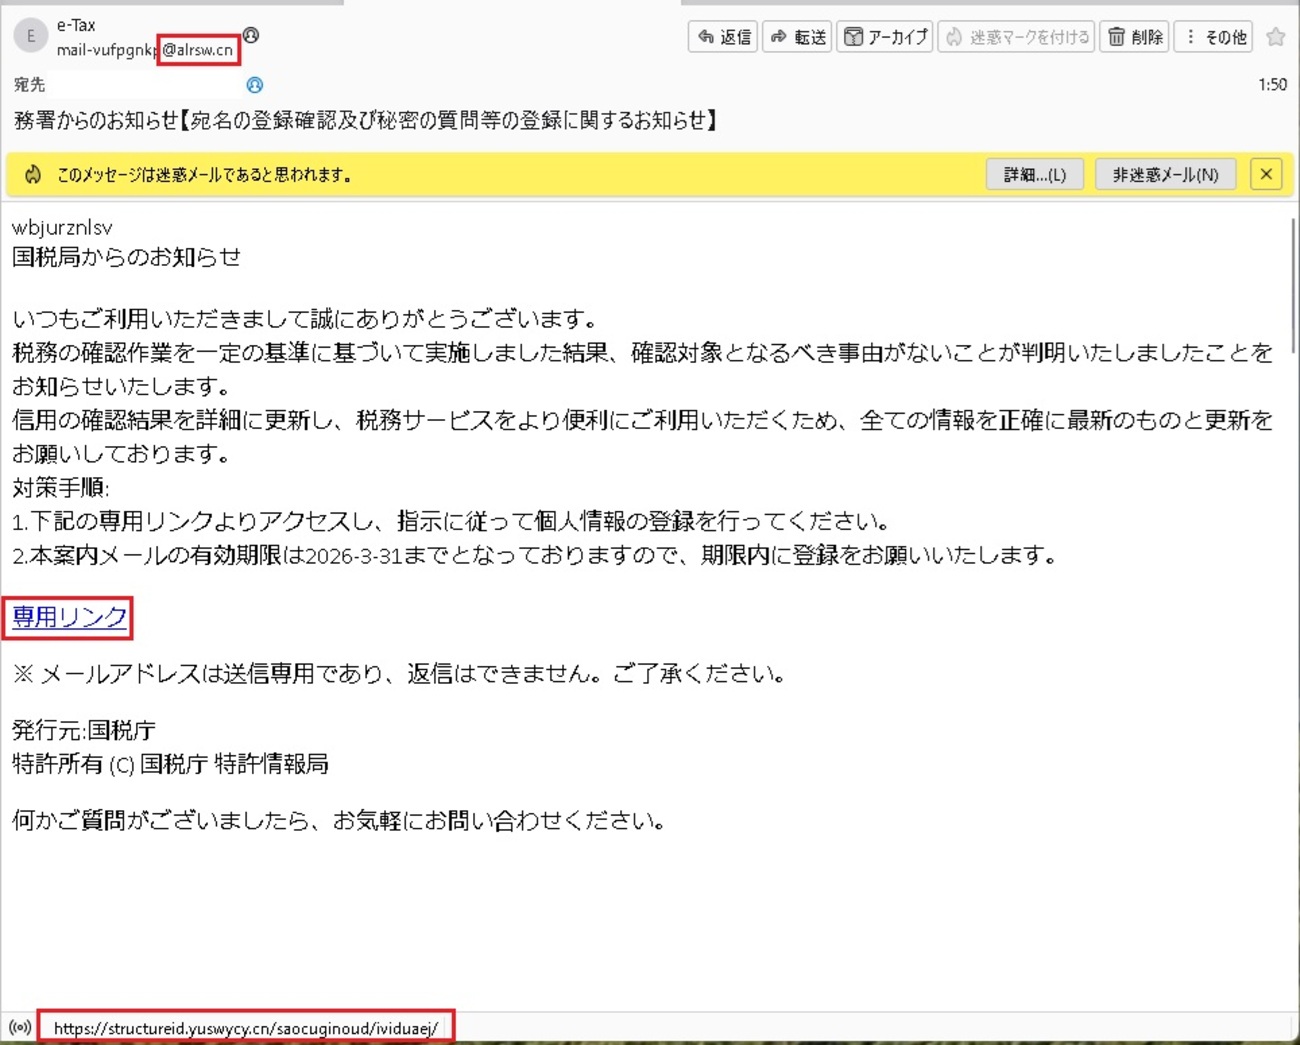
Task: Dismiss the yellow junk notification bar
Action: tap(1266, 174)
